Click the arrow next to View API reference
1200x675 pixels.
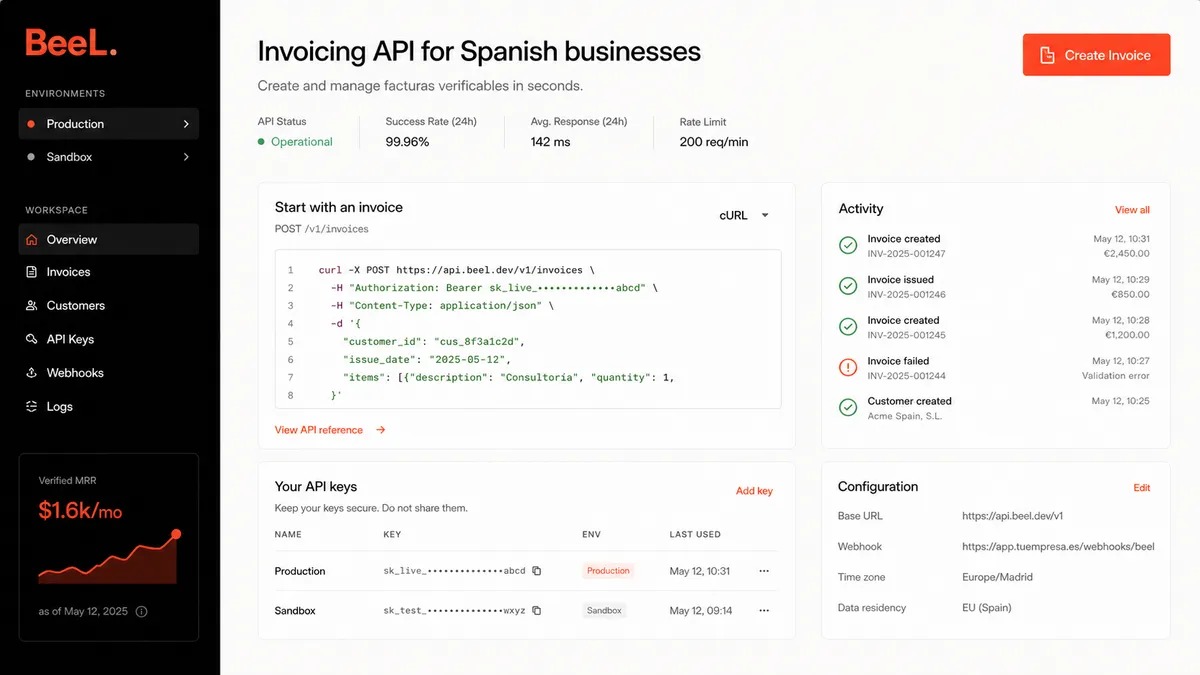(381, 430)
